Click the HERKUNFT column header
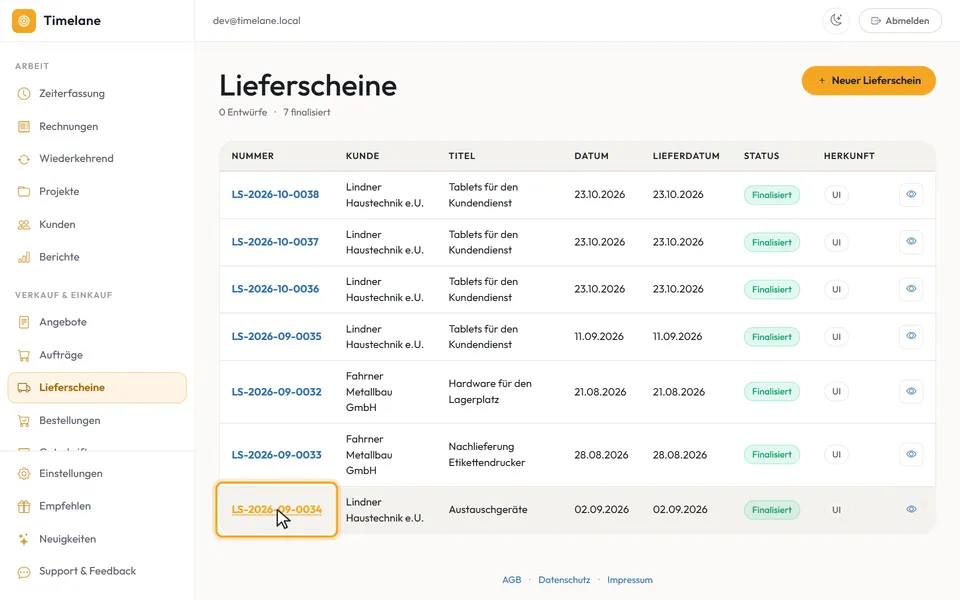This screenshot has width=960, height=600. coord(849,156)
